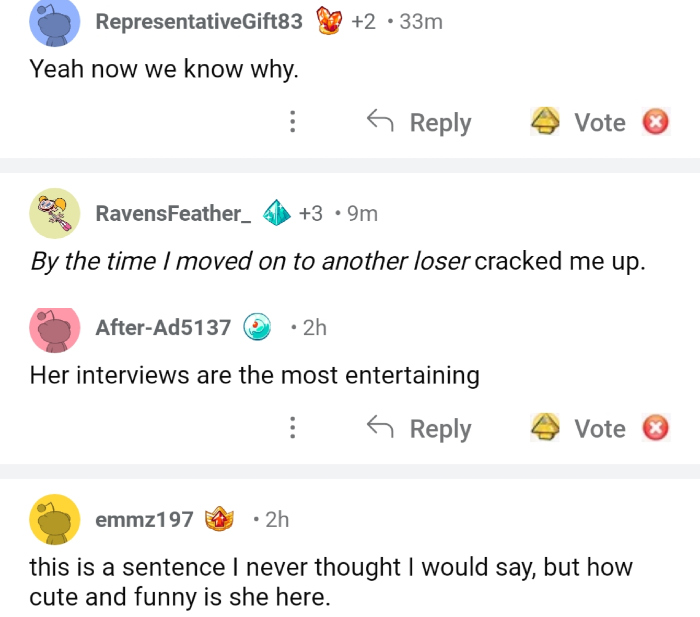Reply to After-Ad5137's comment
Viewport: 700px width, 617px height.
pyautogui.click(x=419, y=429)
